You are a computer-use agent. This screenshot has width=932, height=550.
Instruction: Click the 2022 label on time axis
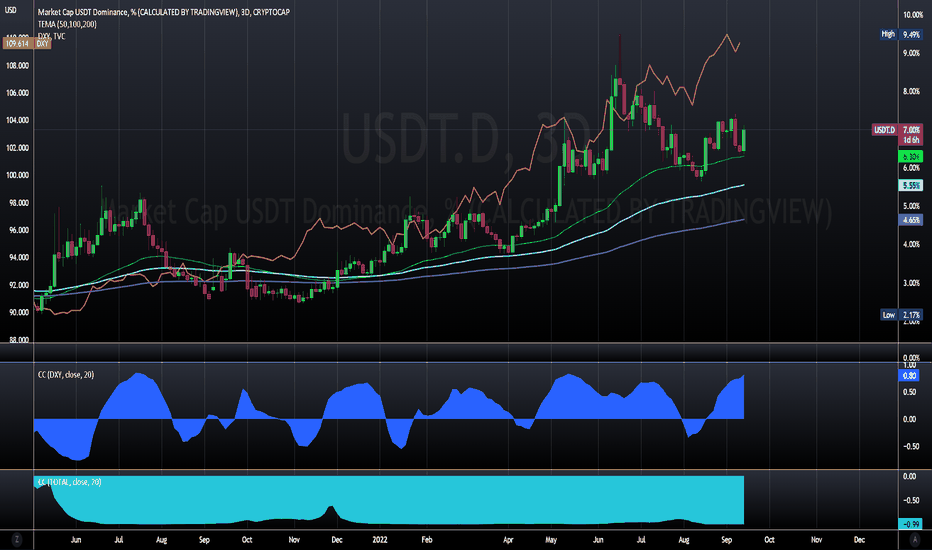(380, 540)
